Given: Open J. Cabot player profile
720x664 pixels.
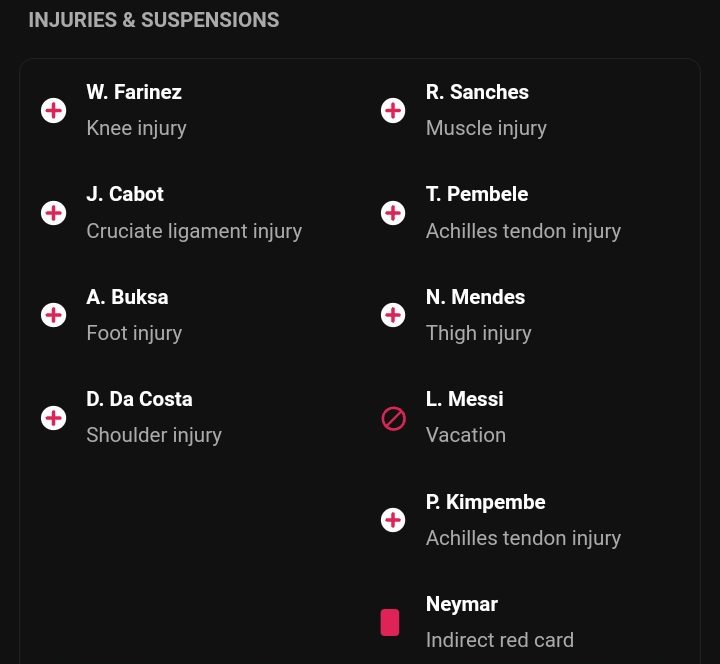Looking at the screenshot, I should pos(125,194).
